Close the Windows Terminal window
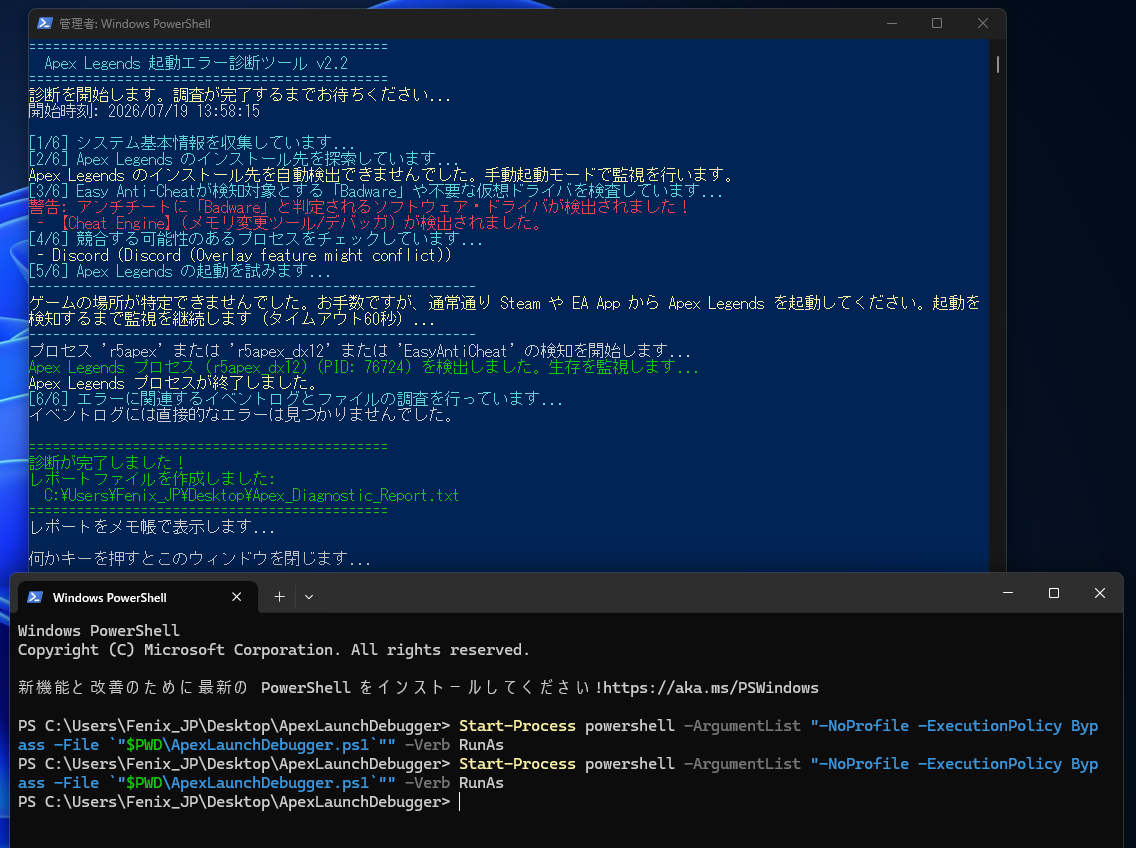1136x848 pixels. point(1100,593)
